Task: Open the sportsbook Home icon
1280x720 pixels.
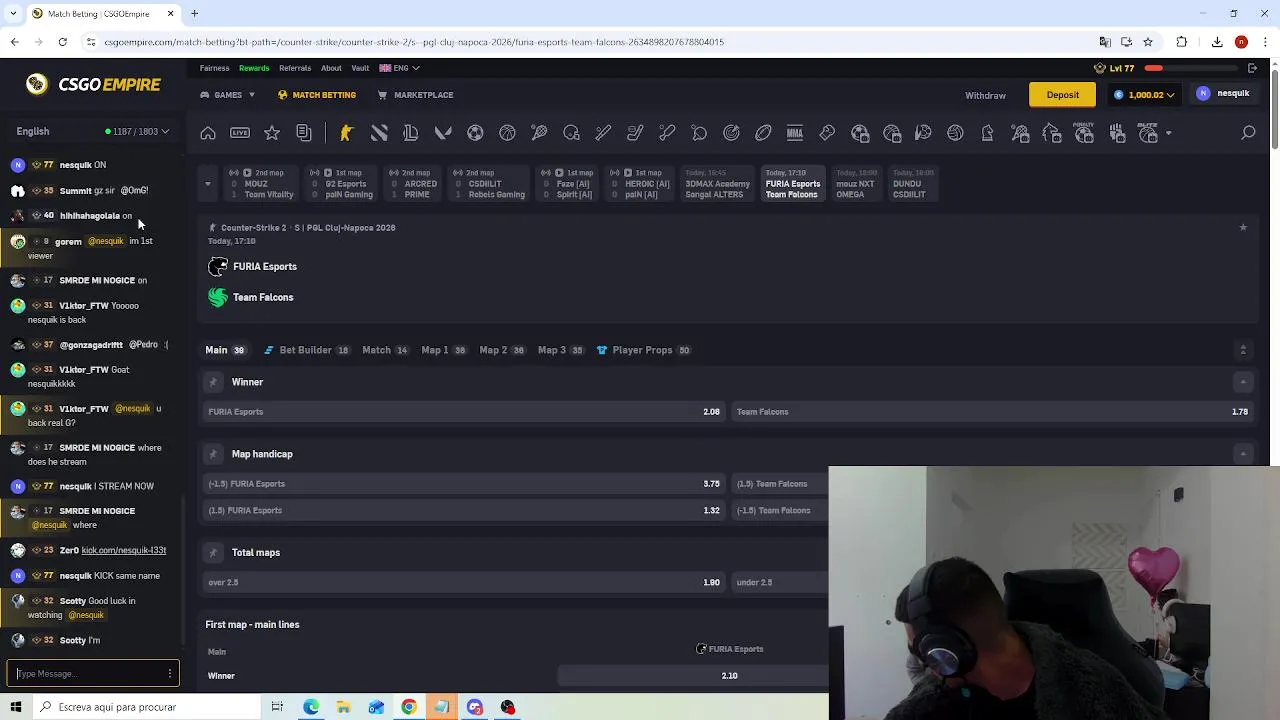Action: click(208, 133)
